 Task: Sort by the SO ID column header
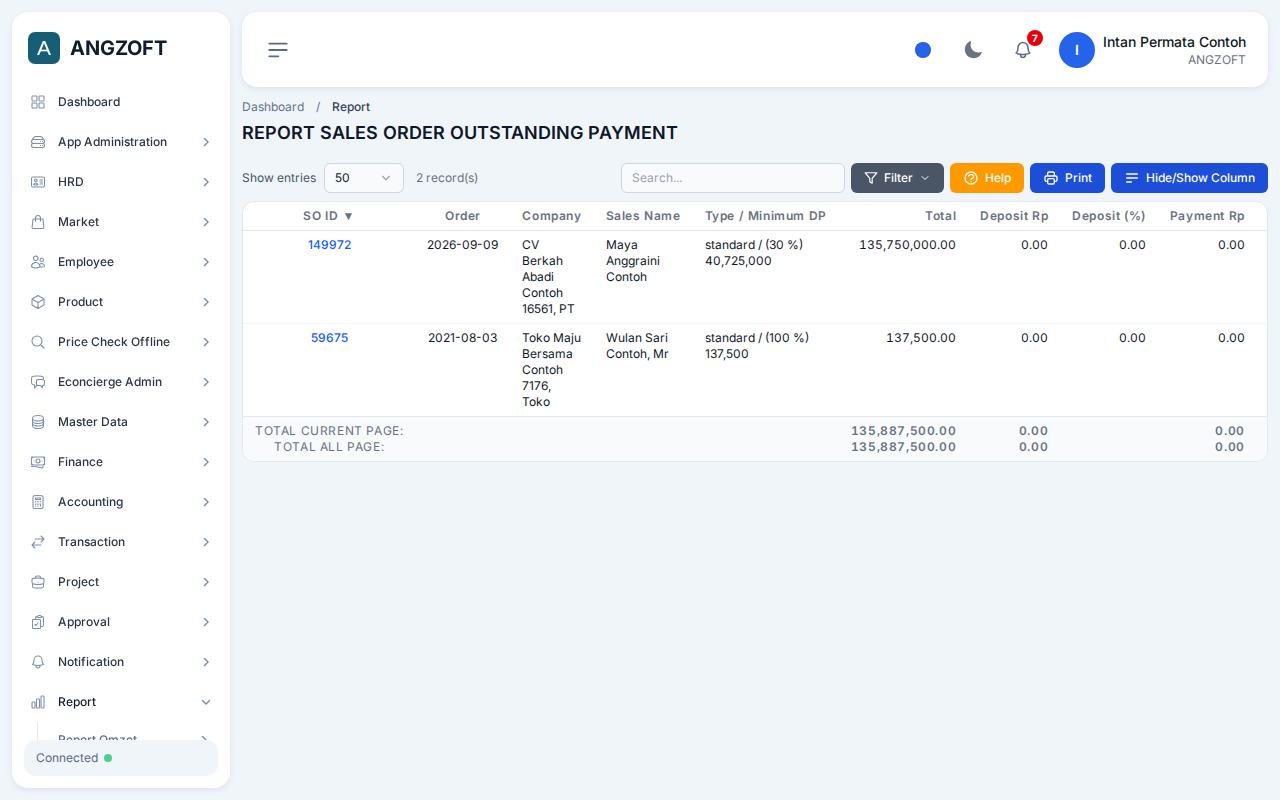pyautogui.click(x=329, y=216)
